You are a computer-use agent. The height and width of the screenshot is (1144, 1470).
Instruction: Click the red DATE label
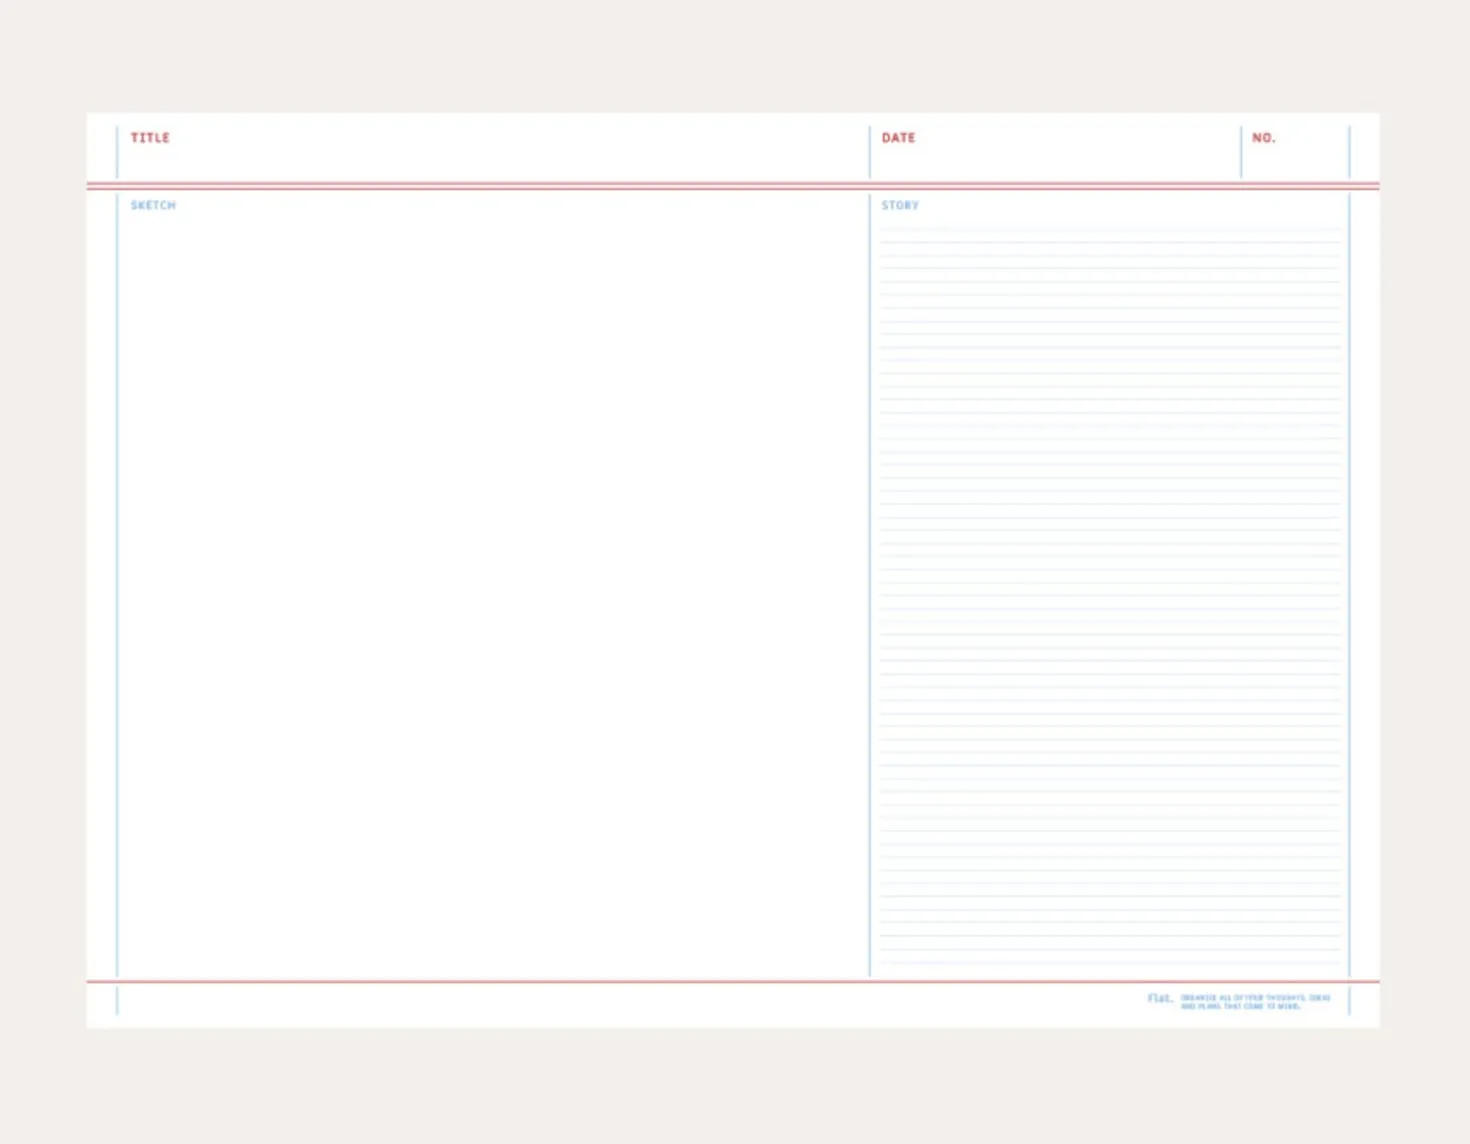click(x=898, y=138)
